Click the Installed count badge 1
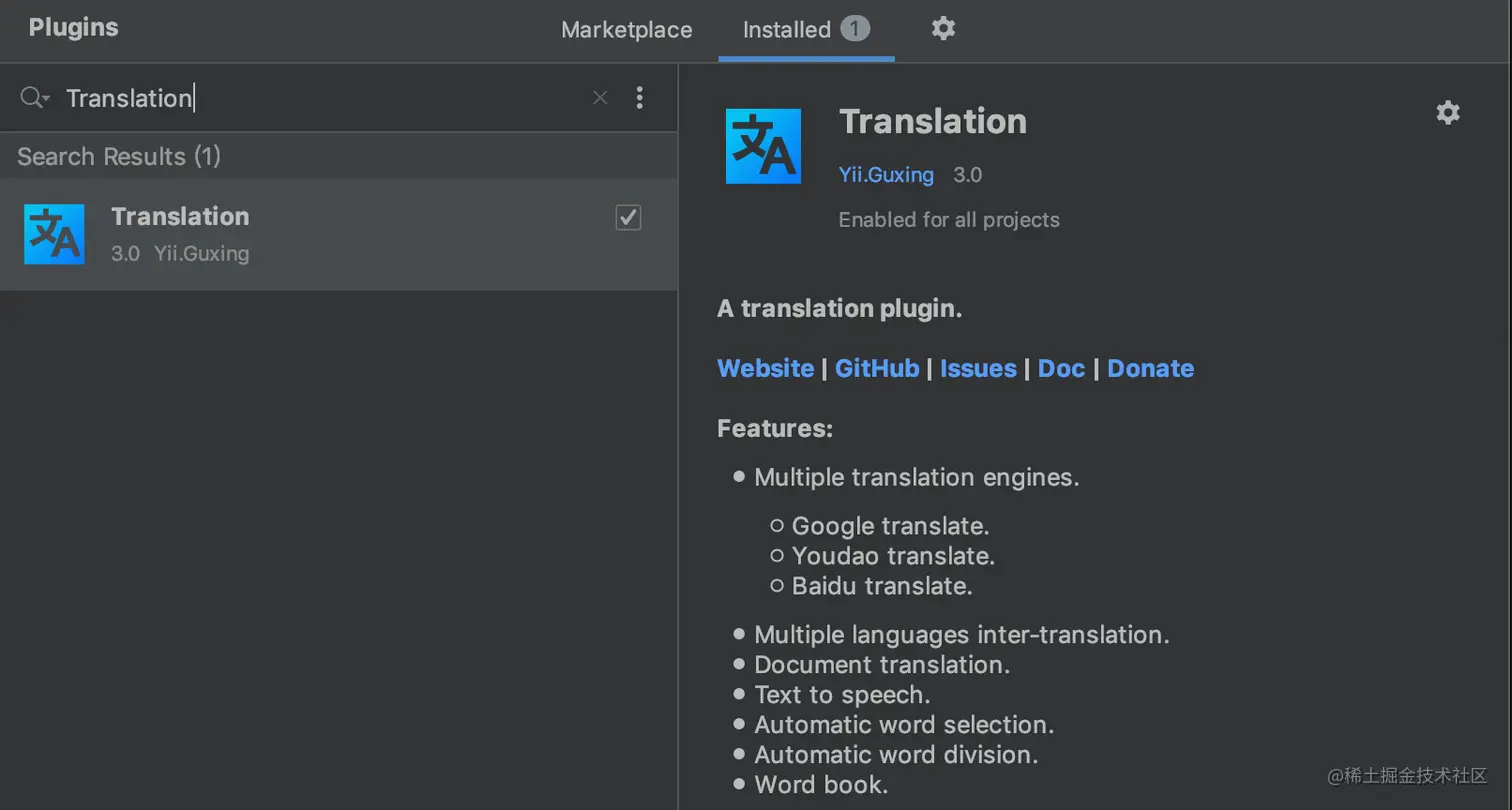 pyautogui.click(x=855, y=29)
